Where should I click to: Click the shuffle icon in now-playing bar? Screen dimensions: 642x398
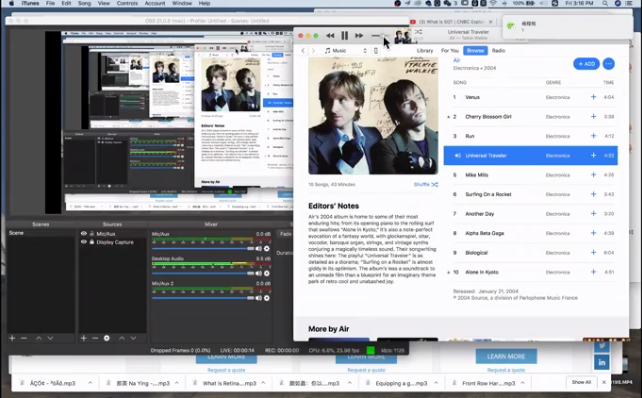tap(418, 32)
